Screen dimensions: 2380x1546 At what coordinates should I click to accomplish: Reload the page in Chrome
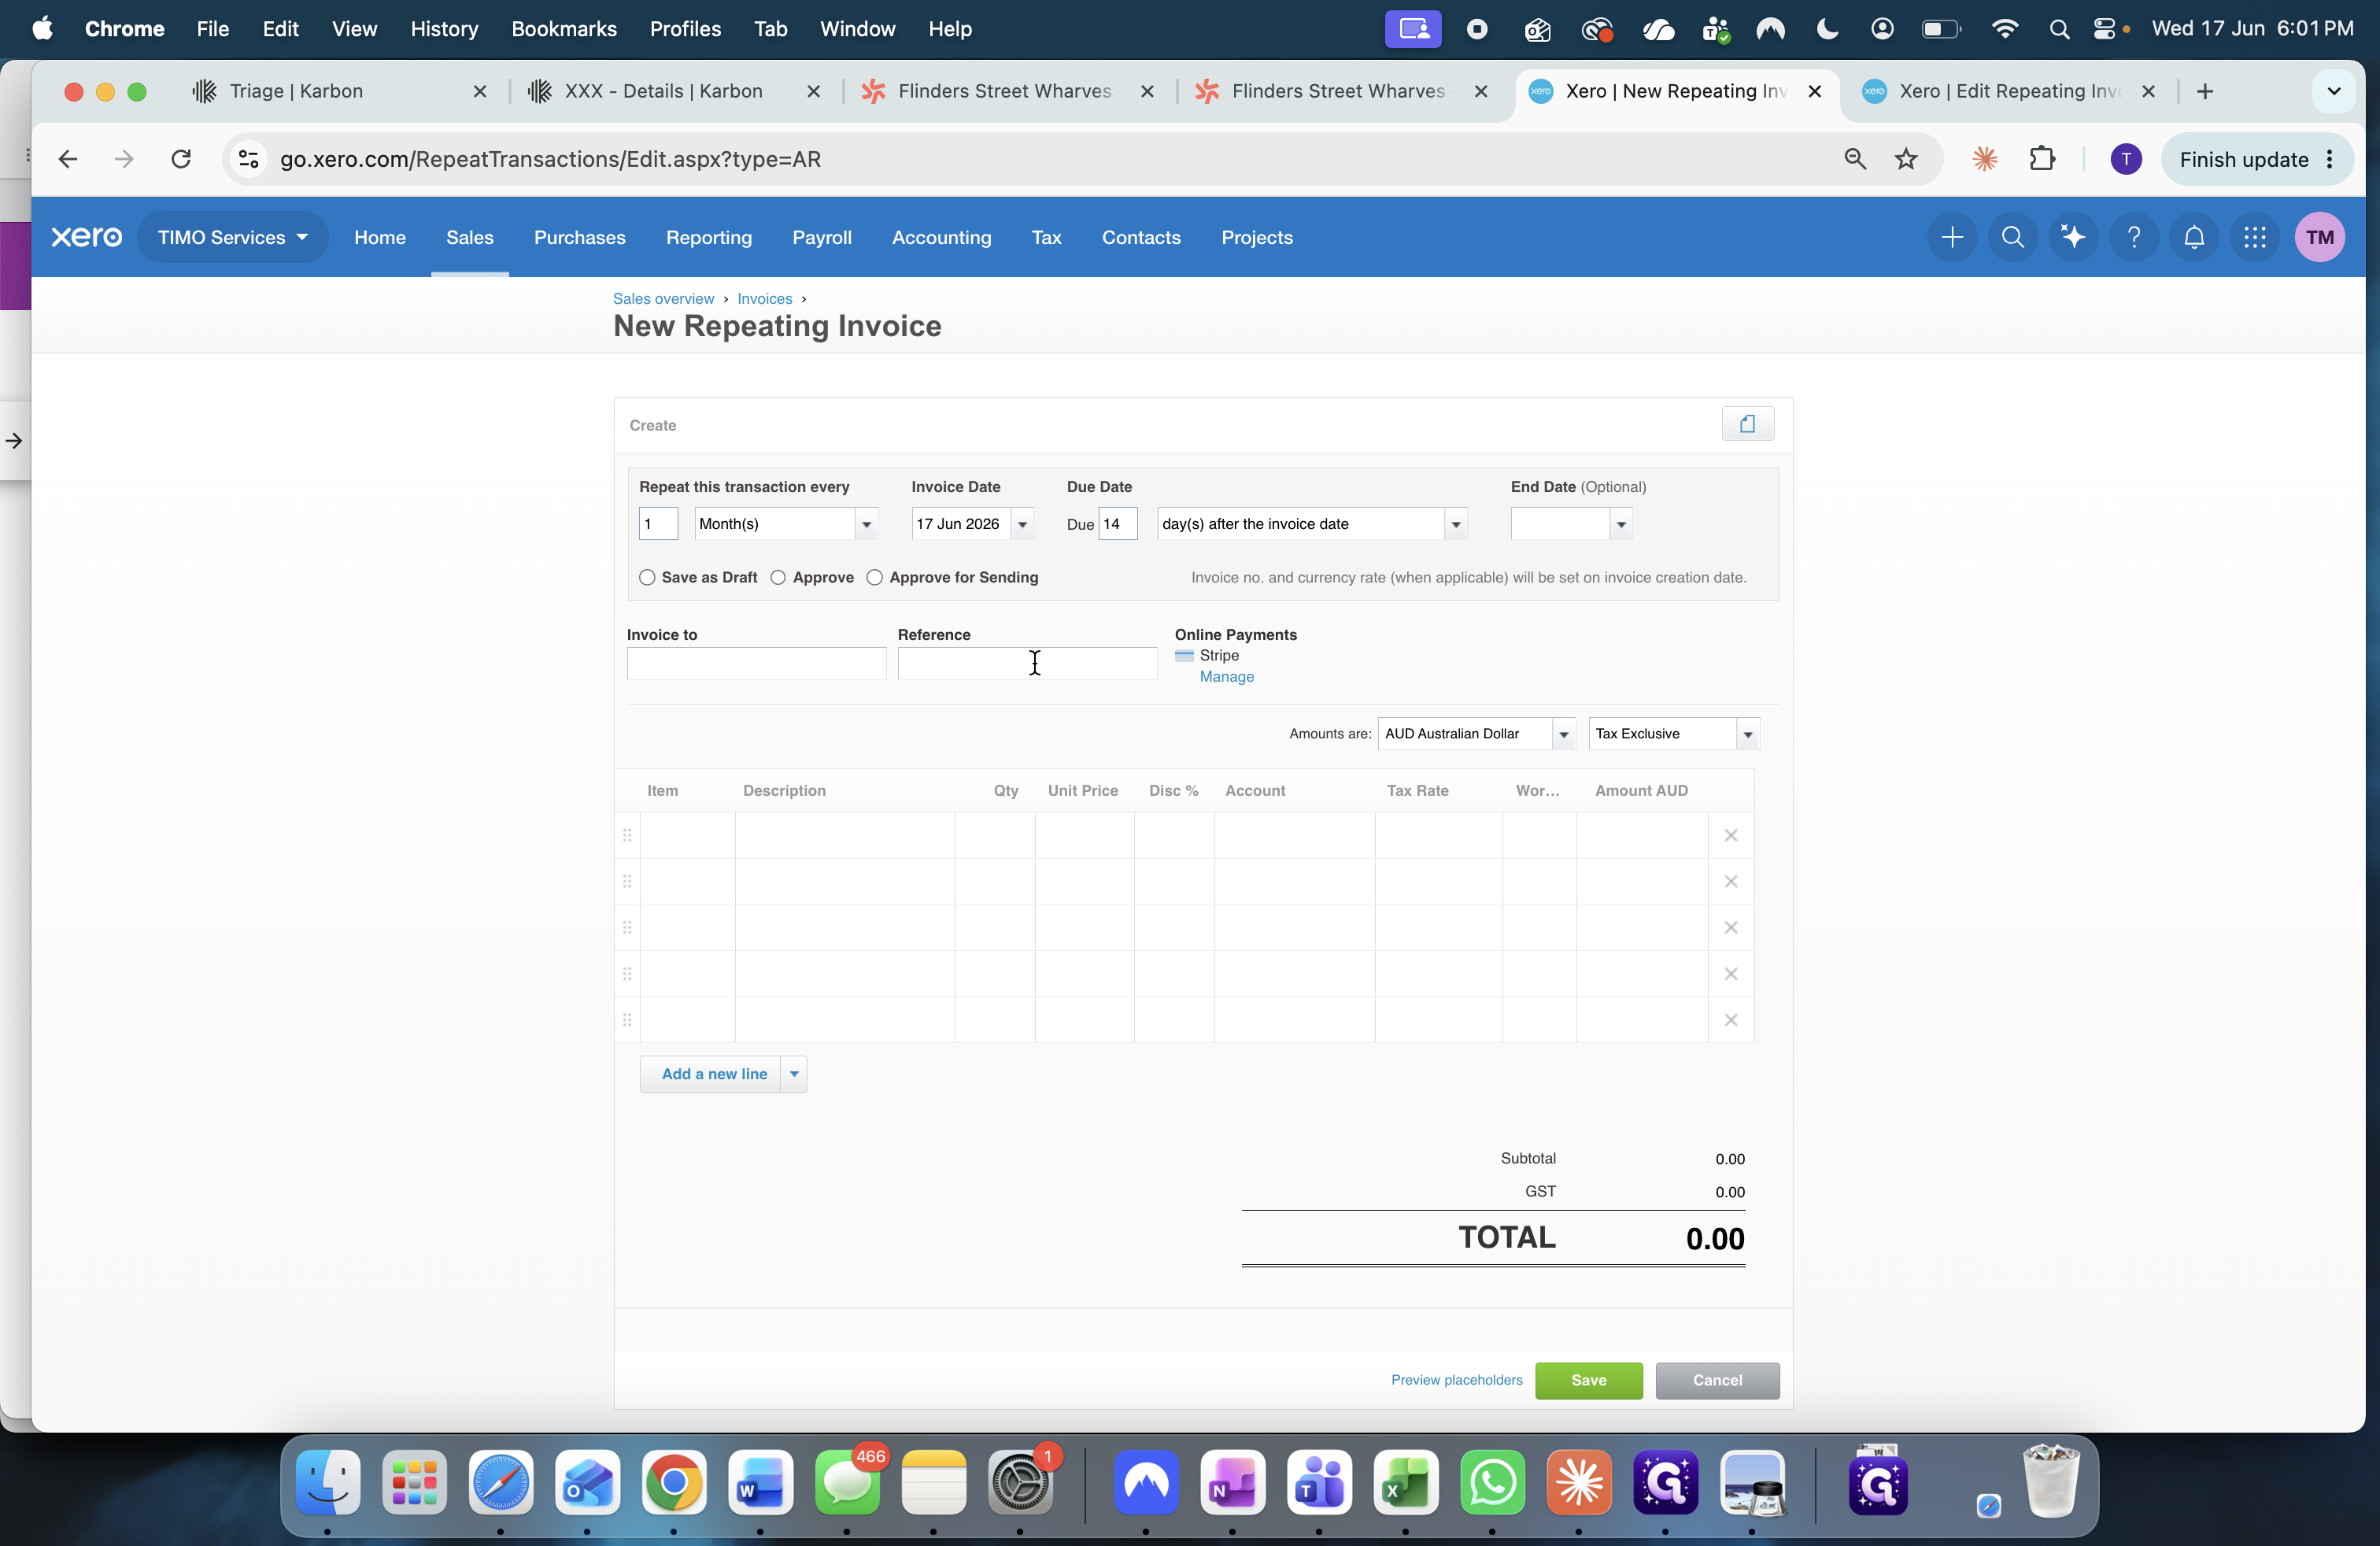181,159
